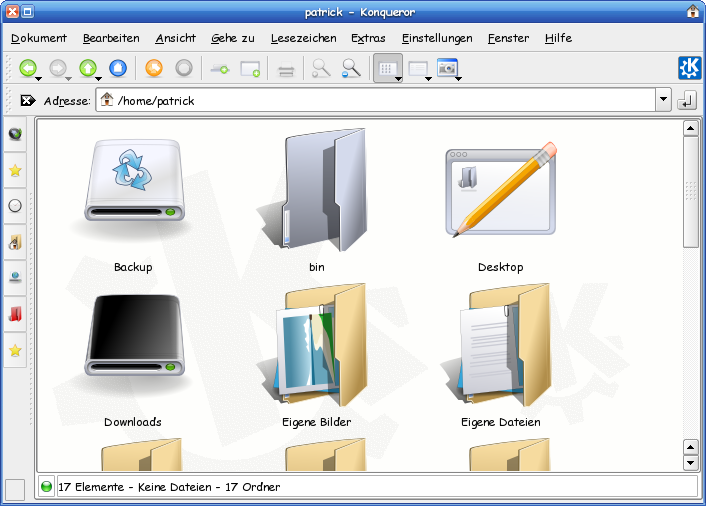Open the history clock sidebar tab
Viewport: 706px width, 506px height.
click(x=15, y=206)
